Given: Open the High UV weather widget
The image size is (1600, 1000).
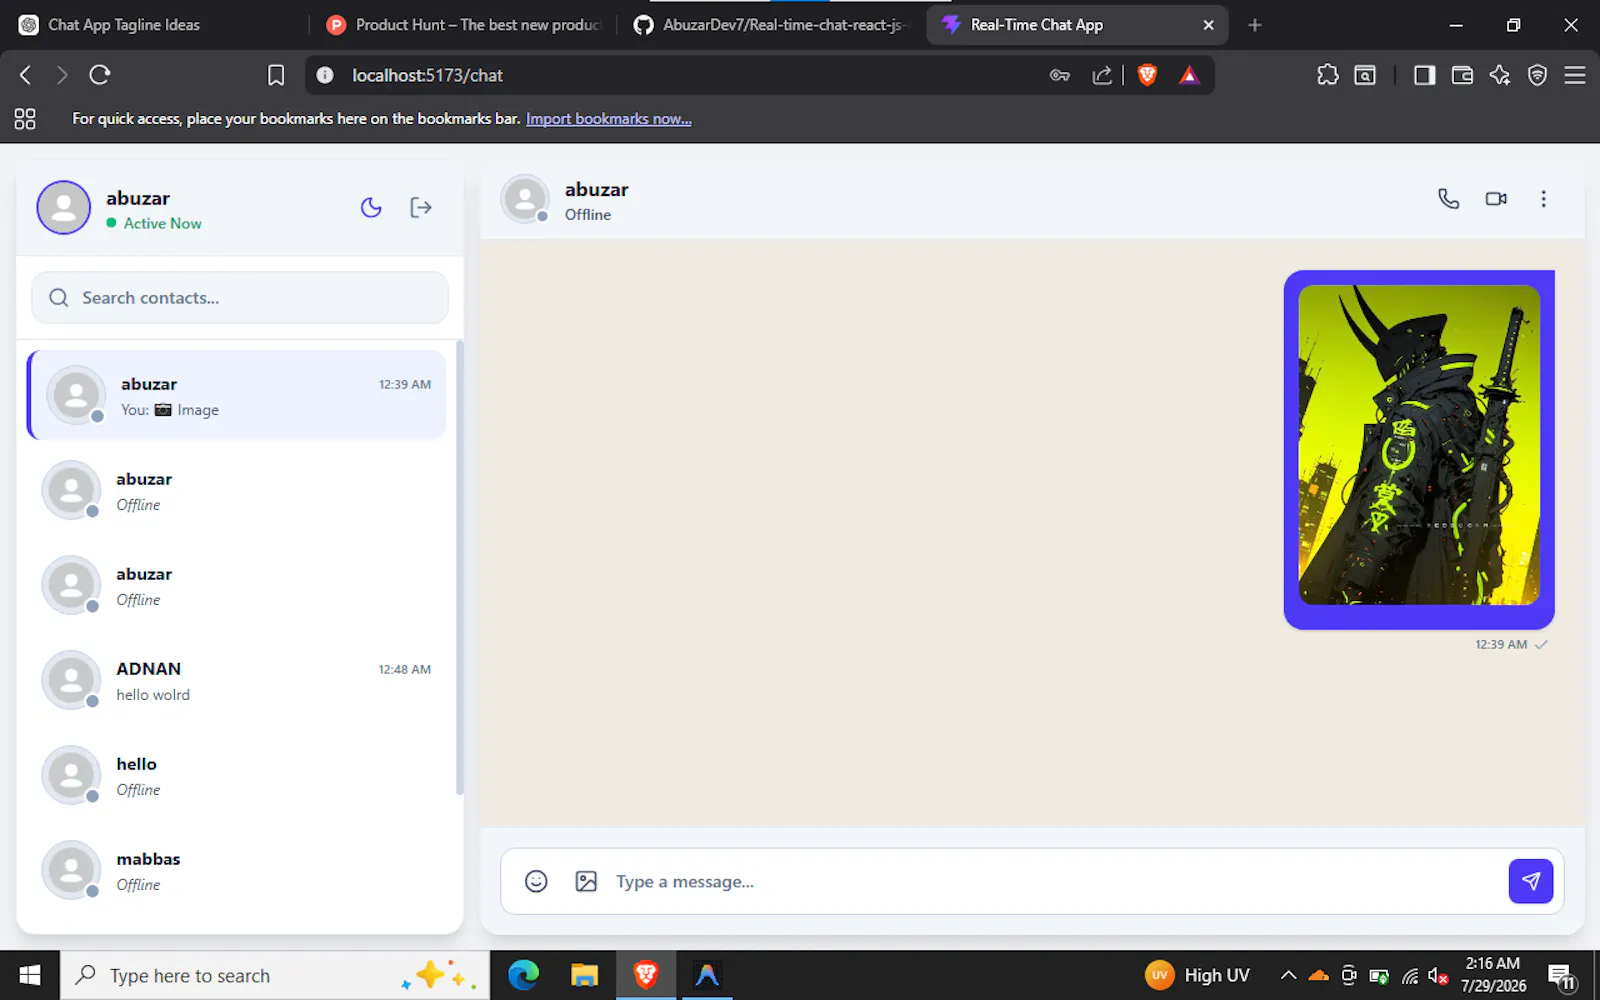Looking at the screenshot, I should (1198, 975).
